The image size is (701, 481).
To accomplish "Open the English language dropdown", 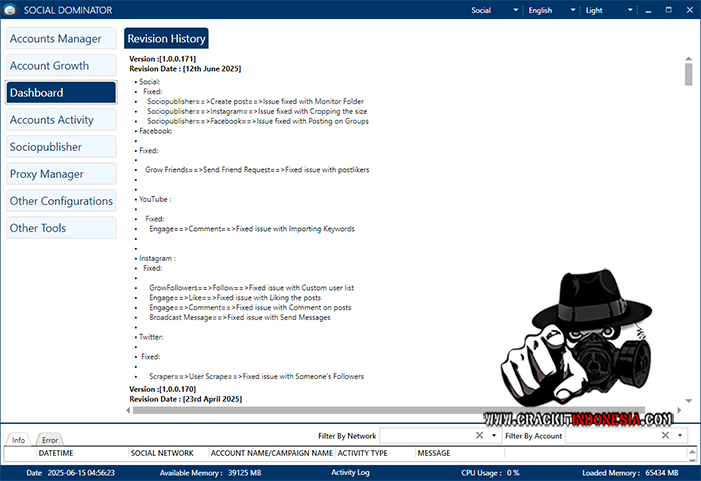I will point(552,10).
